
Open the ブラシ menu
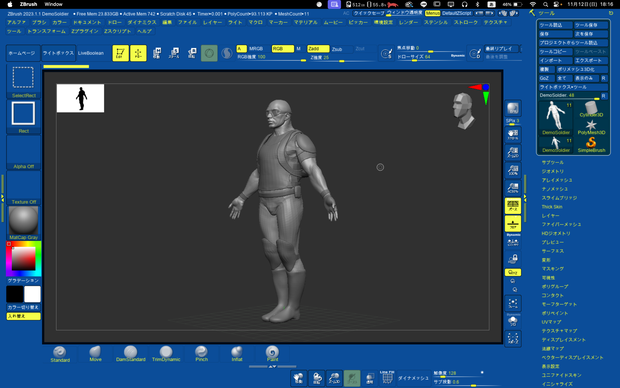pyautogui.click(x=39, y=23)
